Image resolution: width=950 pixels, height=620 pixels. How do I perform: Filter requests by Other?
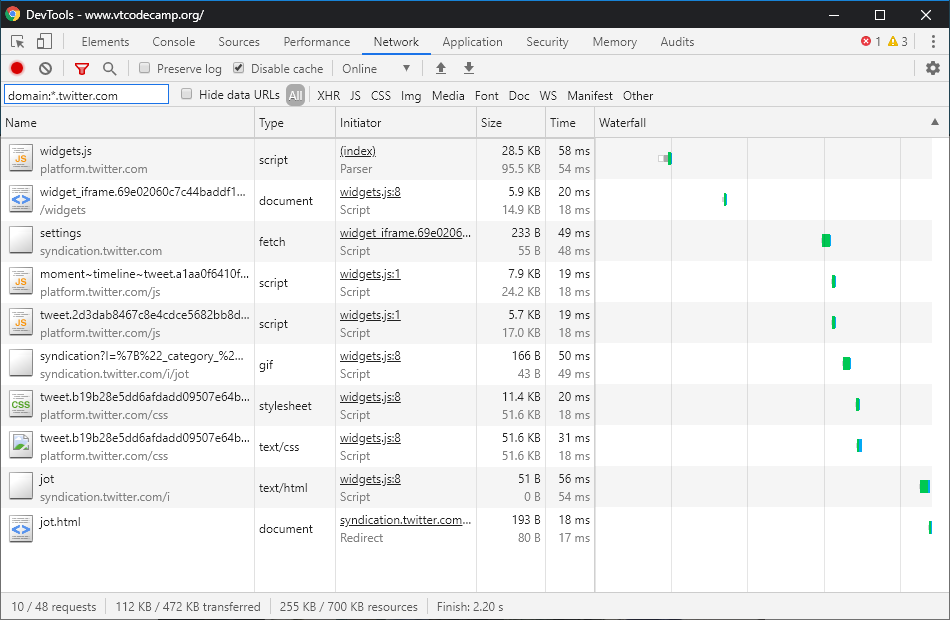pos(638,96)
